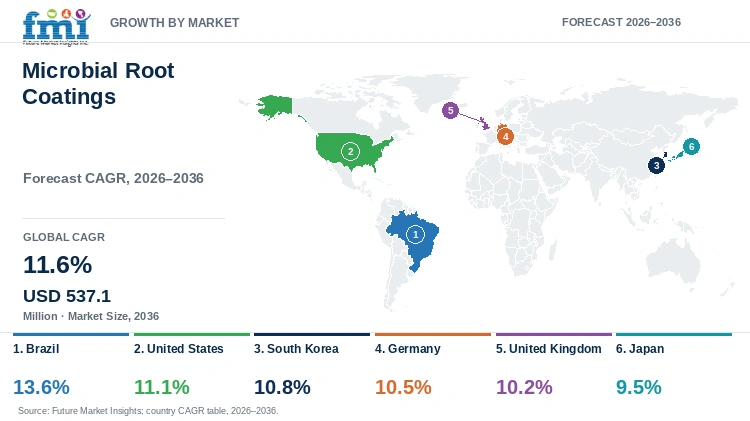Click 'Million · Market Size, 2036' caption
The image size is (750, 421).
point(91,316)
